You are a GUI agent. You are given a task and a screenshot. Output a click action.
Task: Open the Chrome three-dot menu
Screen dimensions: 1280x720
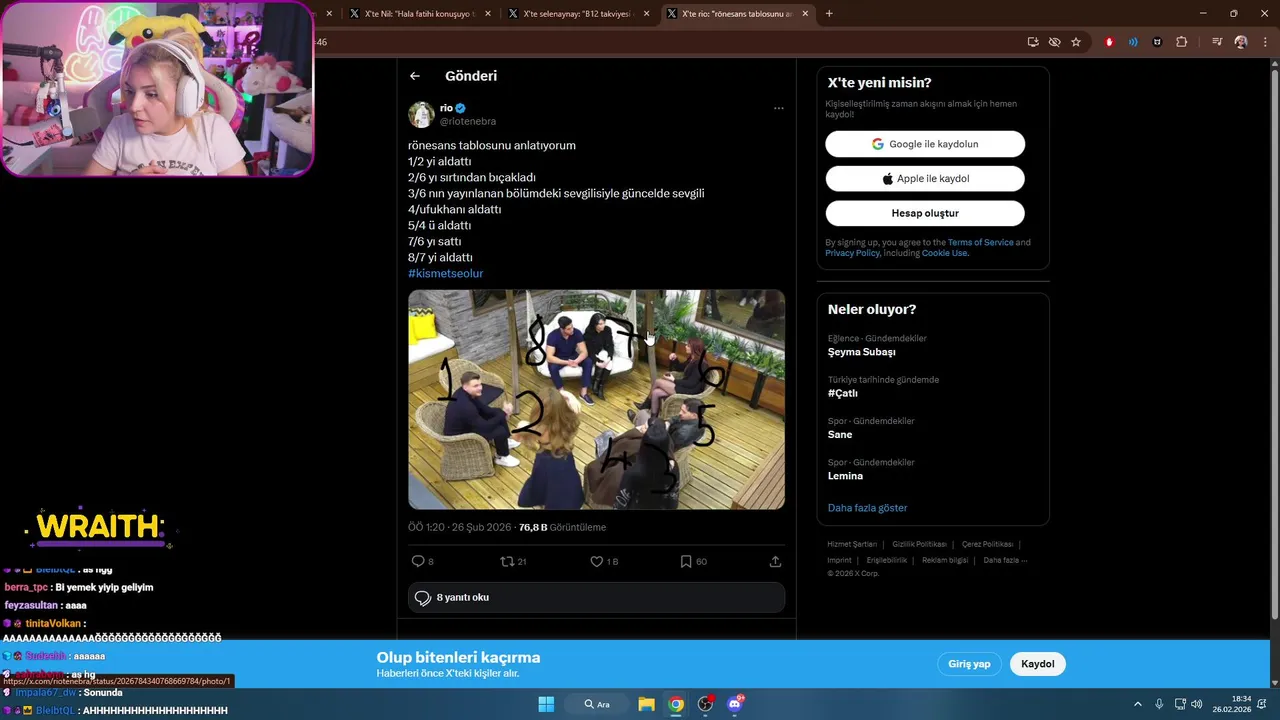pos(1265,42)
